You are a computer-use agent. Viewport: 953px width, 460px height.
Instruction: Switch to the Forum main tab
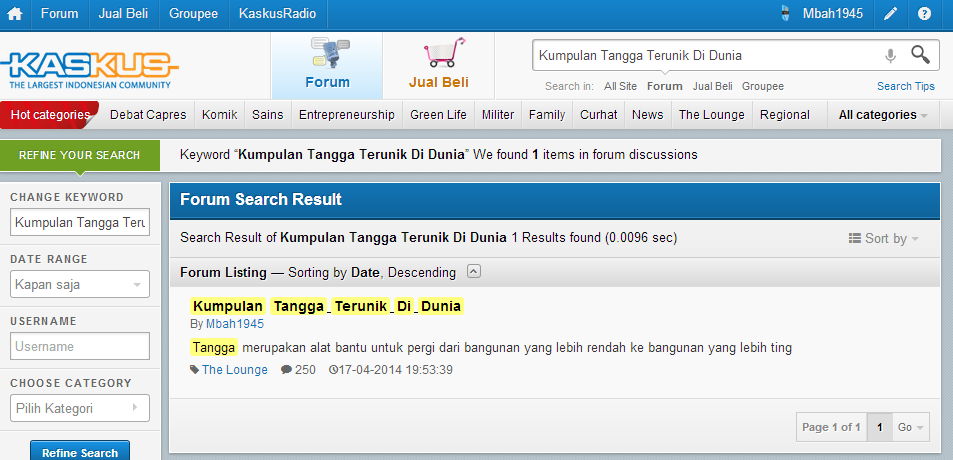(327, 66)
